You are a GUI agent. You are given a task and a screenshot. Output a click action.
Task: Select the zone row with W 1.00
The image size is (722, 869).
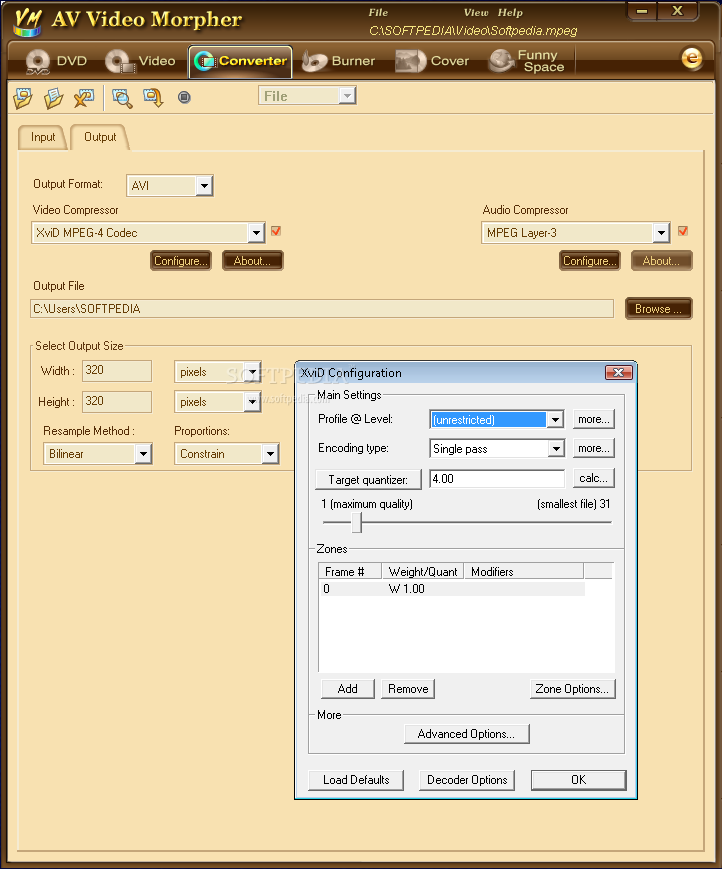coord(452,589)
